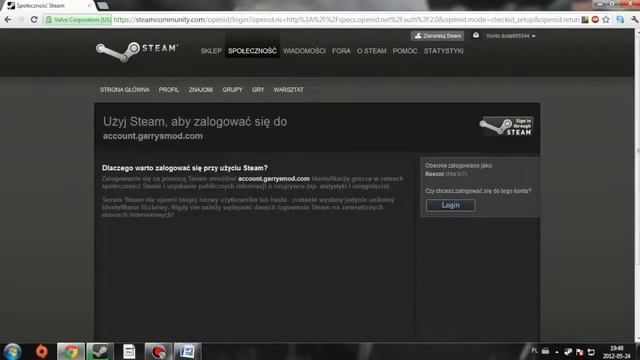Open the SPOŁECZNOŚĆ community menu
640x360 pixels.
click(x=252, y=51)
